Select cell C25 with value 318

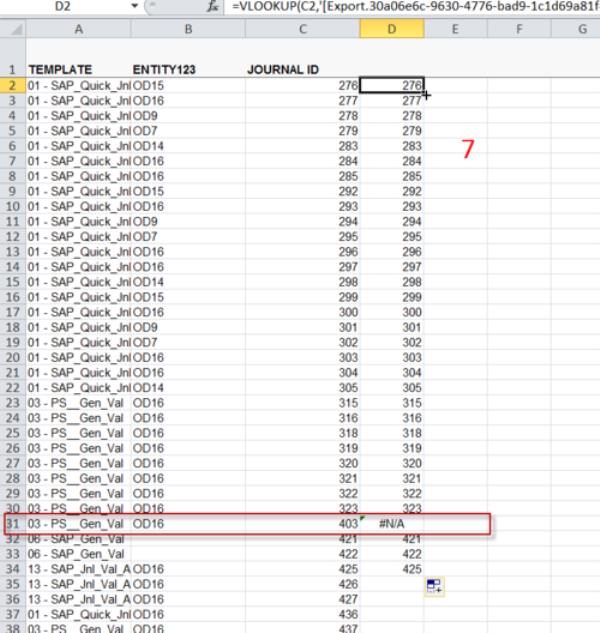(x=302, y=433)
